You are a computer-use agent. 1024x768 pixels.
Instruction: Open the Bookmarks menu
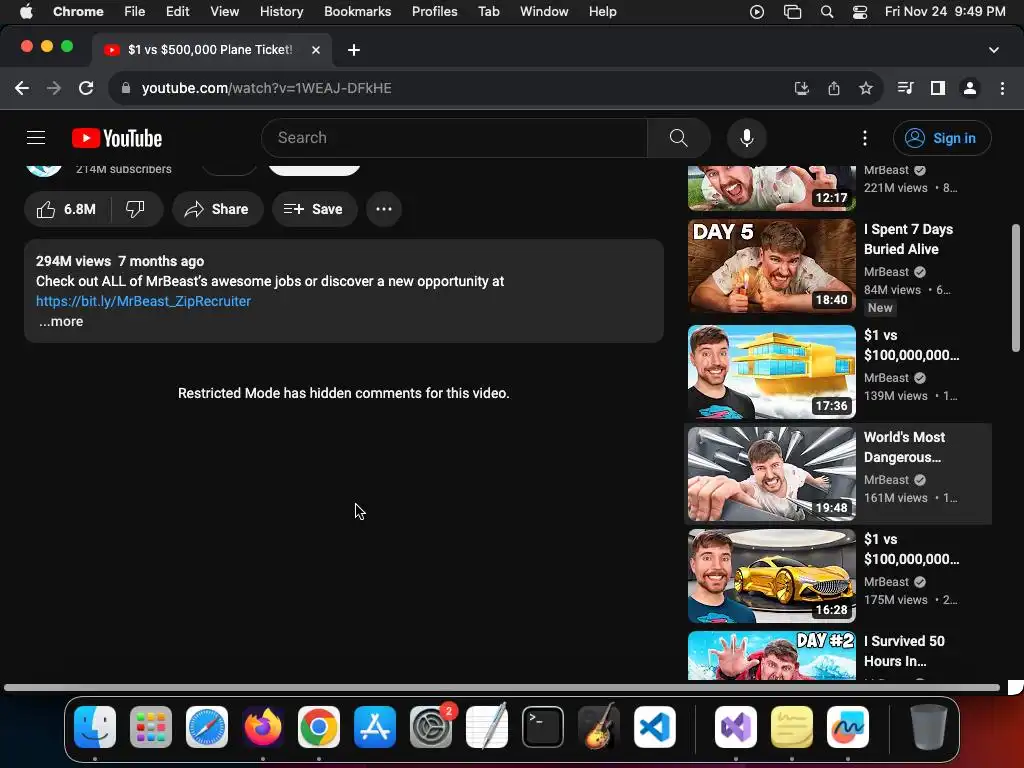tap(358, 12)
